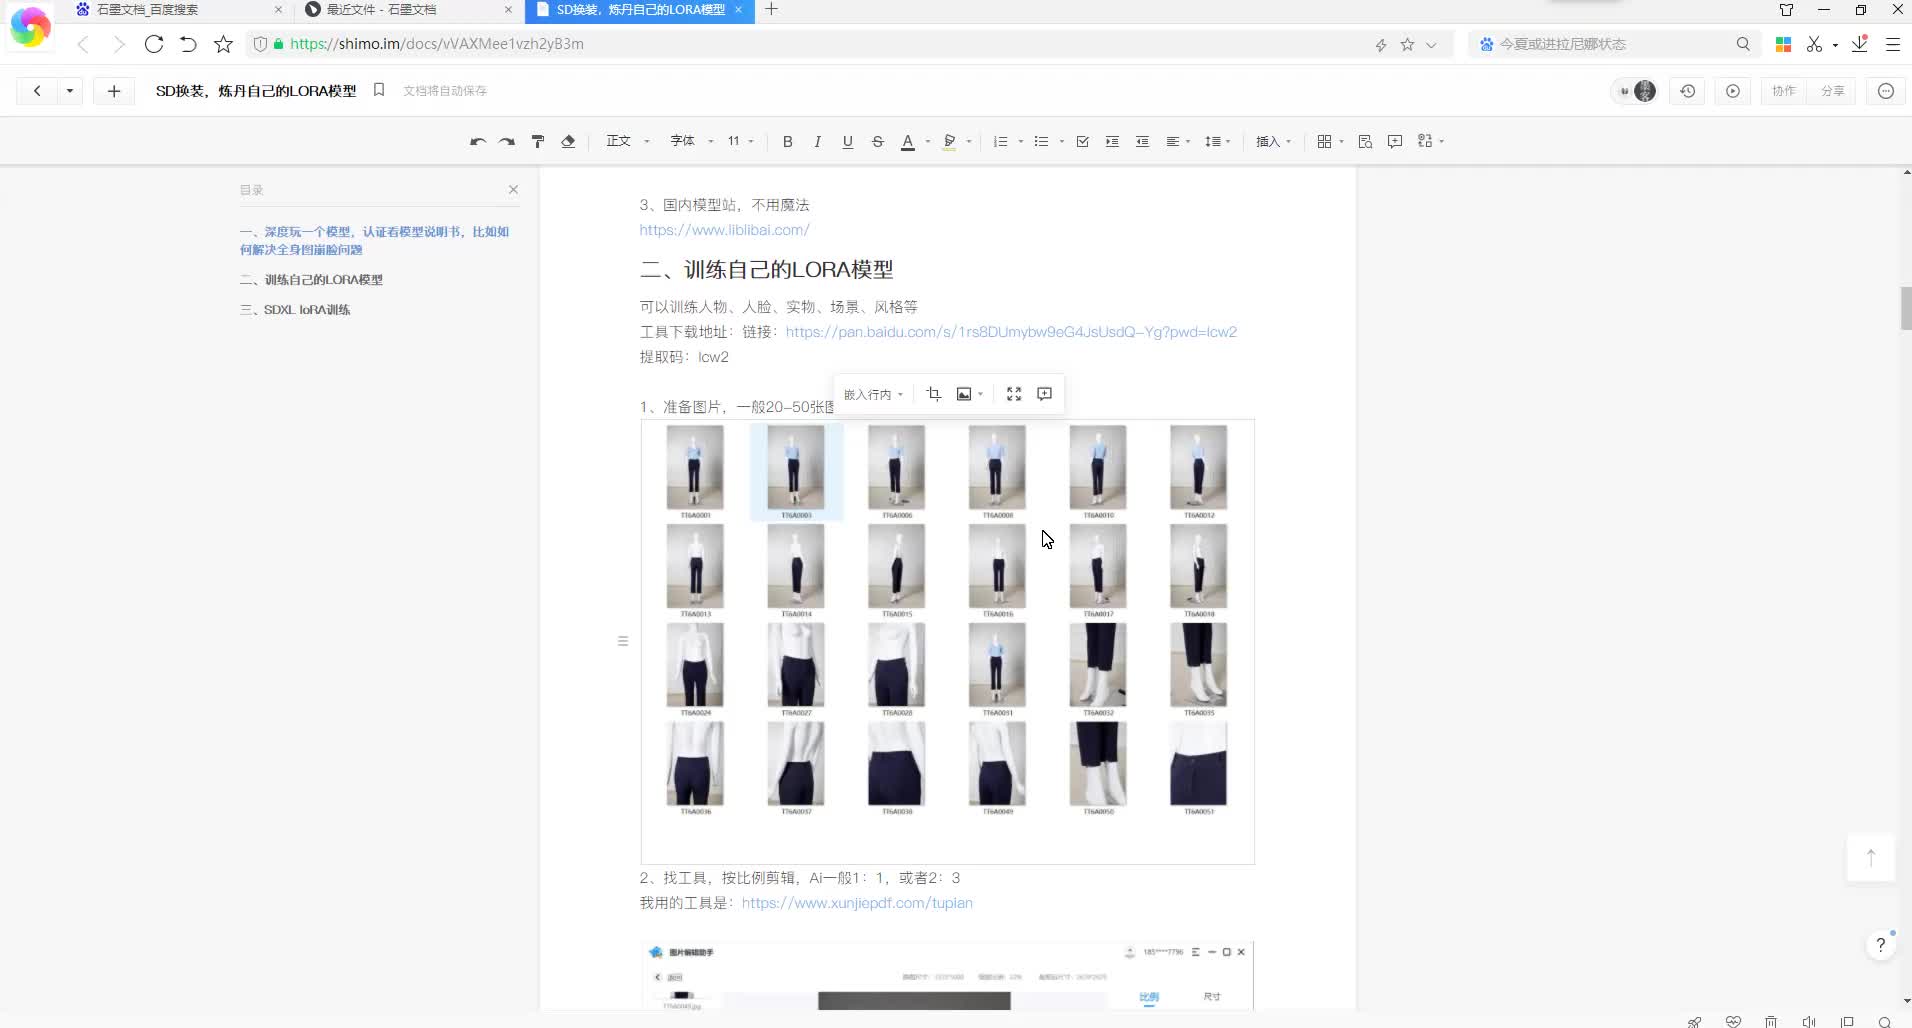Increase paragraph indent
Image resolution: width=1912 pixels, height=1028 pixels.
[1112, 141]
